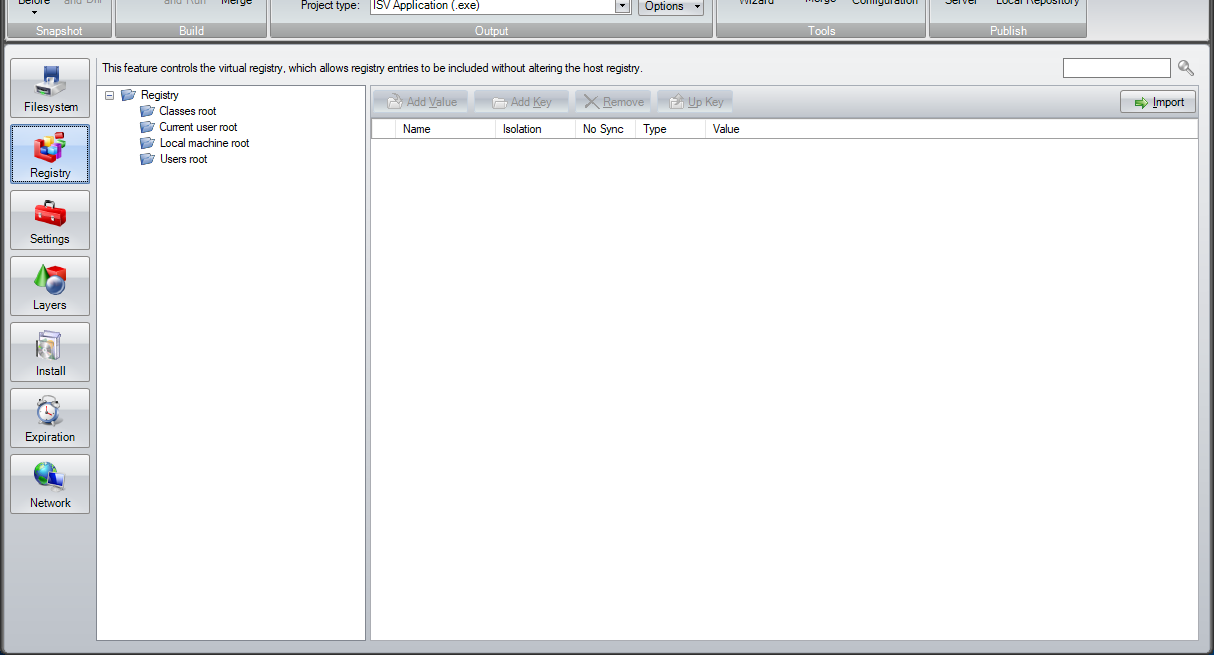Click the Remove toolbar button
Image resolution: width=1214 pixels, height=655 pixels.
pyautogui.click(x=612, y=101)
